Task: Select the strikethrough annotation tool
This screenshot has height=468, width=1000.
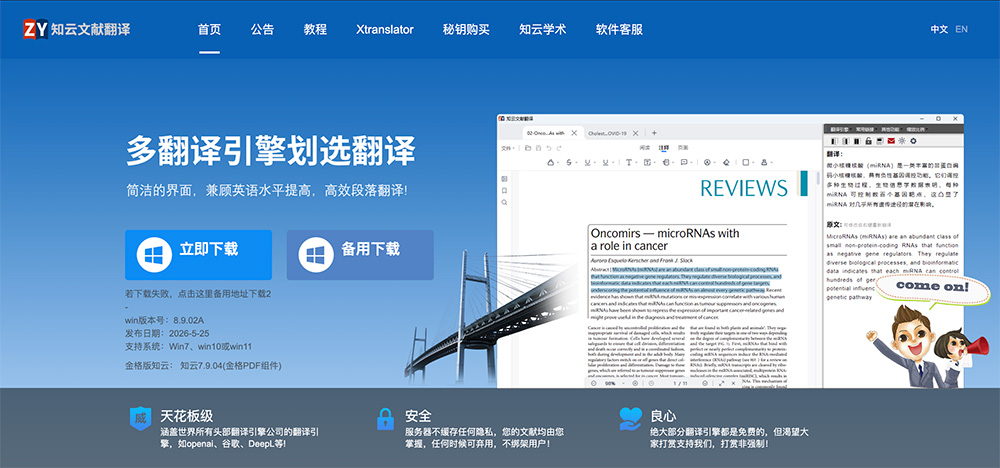Action: 569,163
